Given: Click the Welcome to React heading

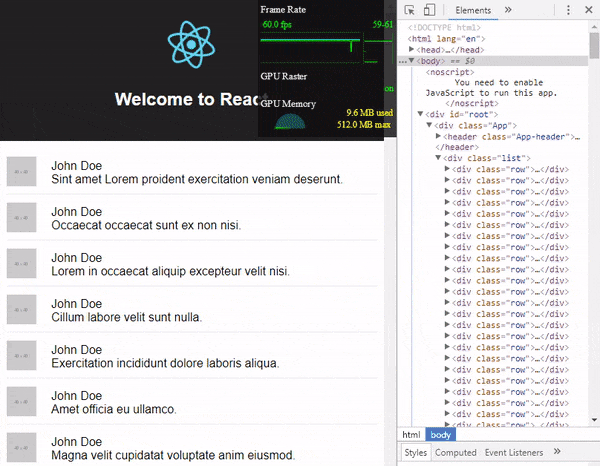Looking at the screenshot, I should [x=187, y=99].
